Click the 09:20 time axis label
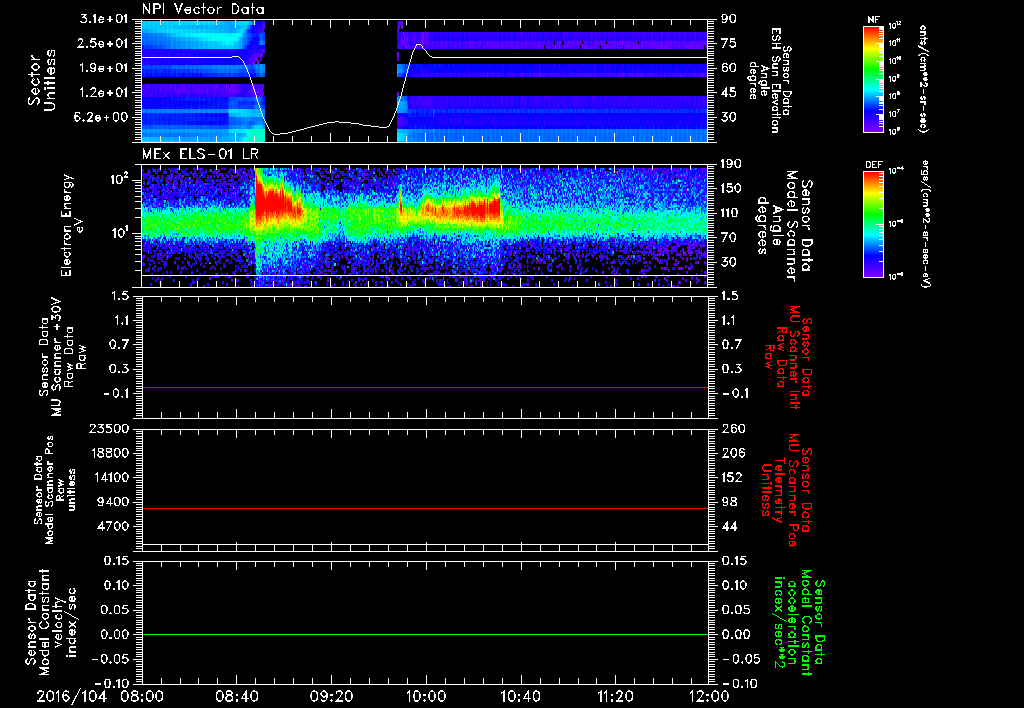Viewport: 1024px width, 708px height. 331,696
